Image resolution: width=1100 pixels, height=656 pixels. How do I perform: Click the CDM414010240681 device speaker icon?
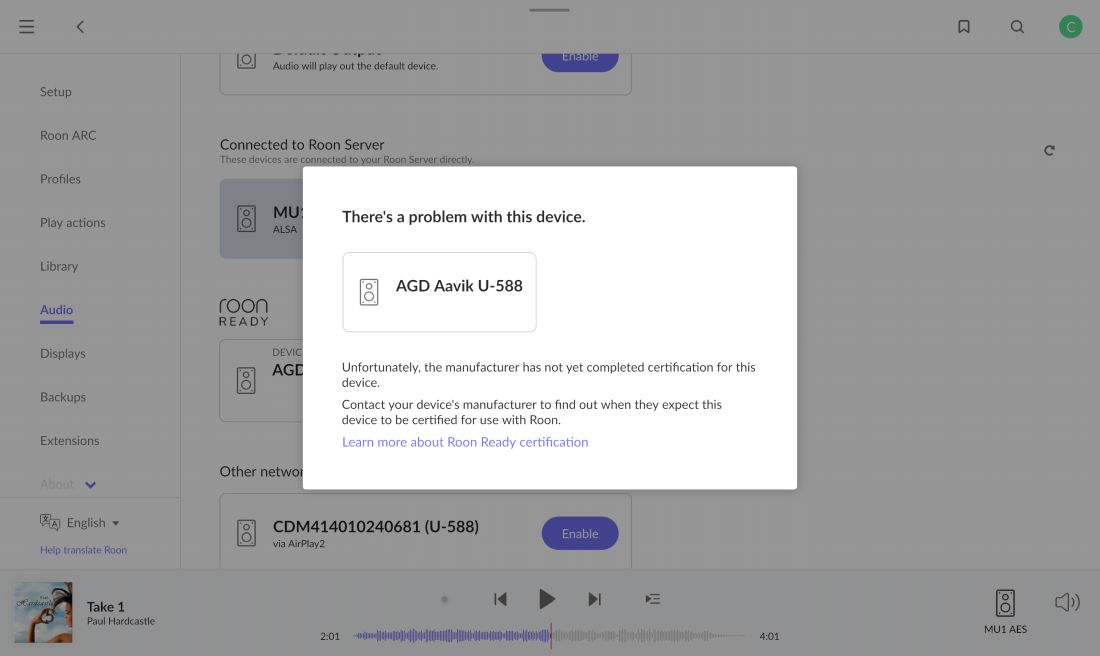[246, 533]
